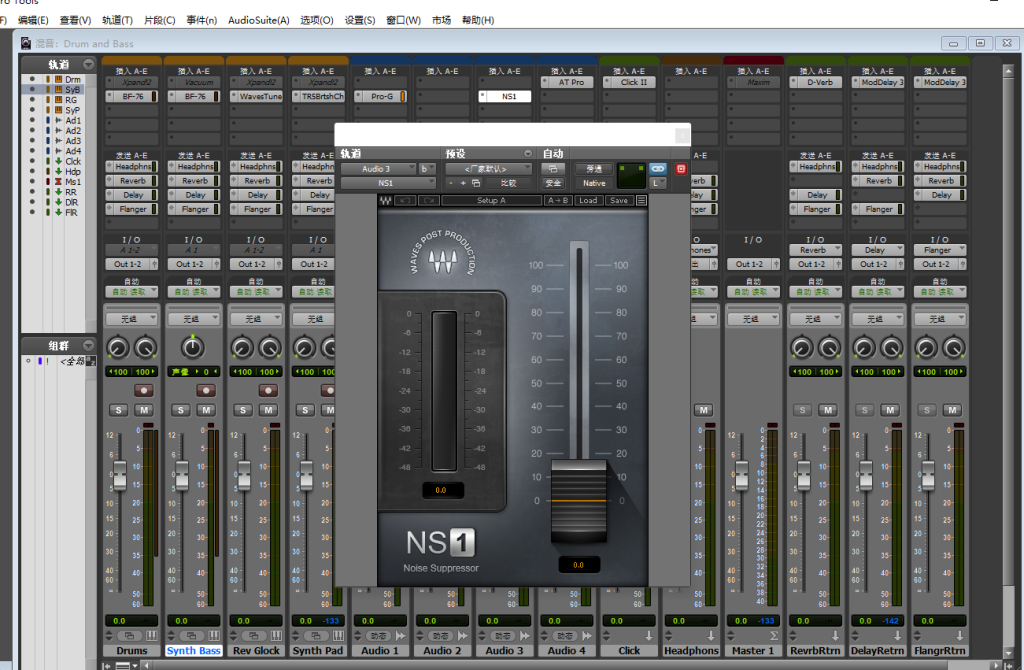Click the WavesTune insert slot on Rev Glock

point(256,96)
